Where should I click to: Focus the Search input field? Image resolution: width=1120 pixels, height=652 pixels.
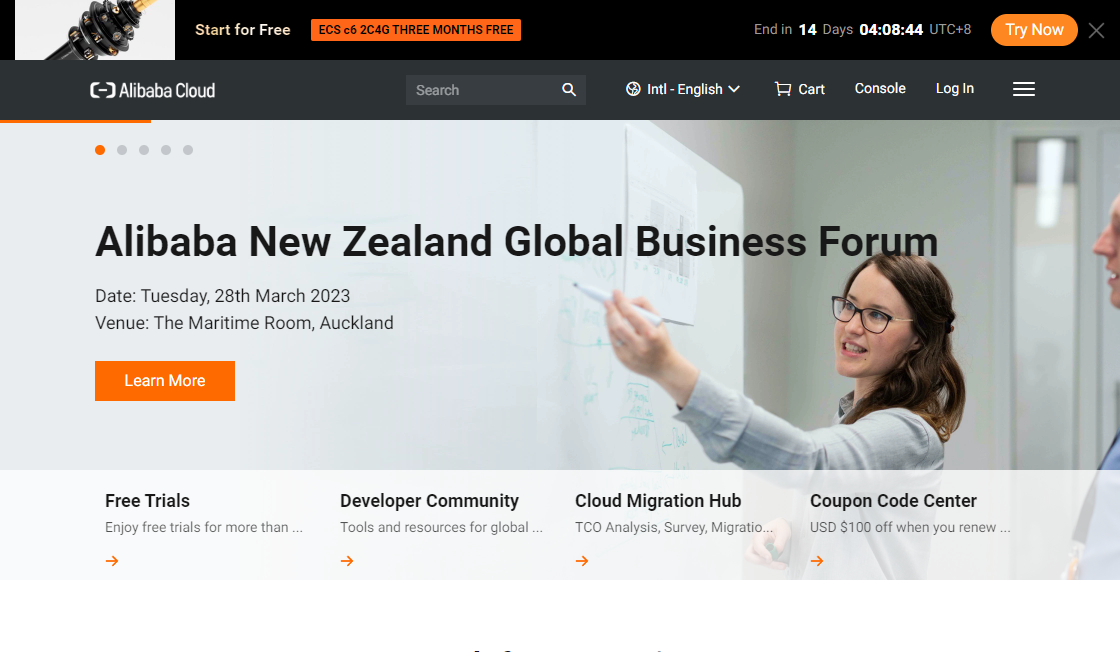482,90
